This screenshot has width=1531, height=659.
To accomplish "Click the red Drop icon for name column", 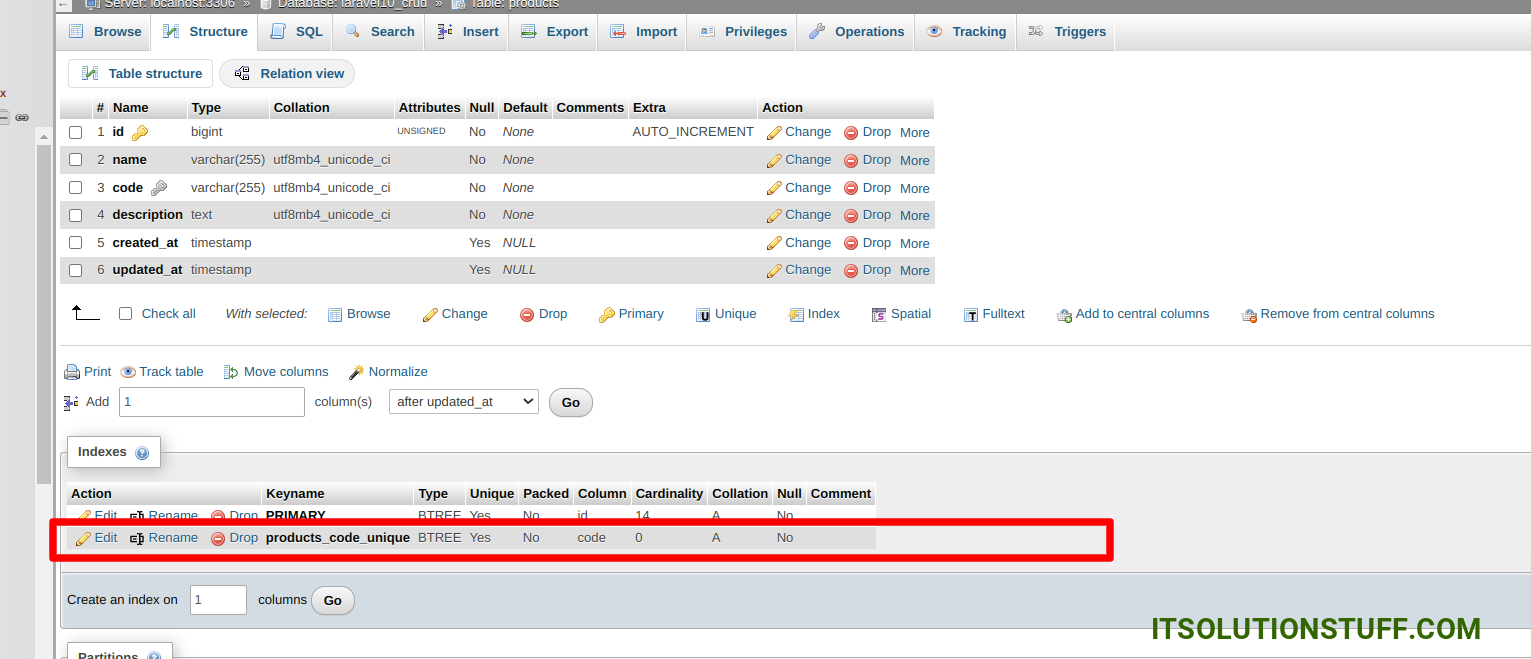I will 851,161.
